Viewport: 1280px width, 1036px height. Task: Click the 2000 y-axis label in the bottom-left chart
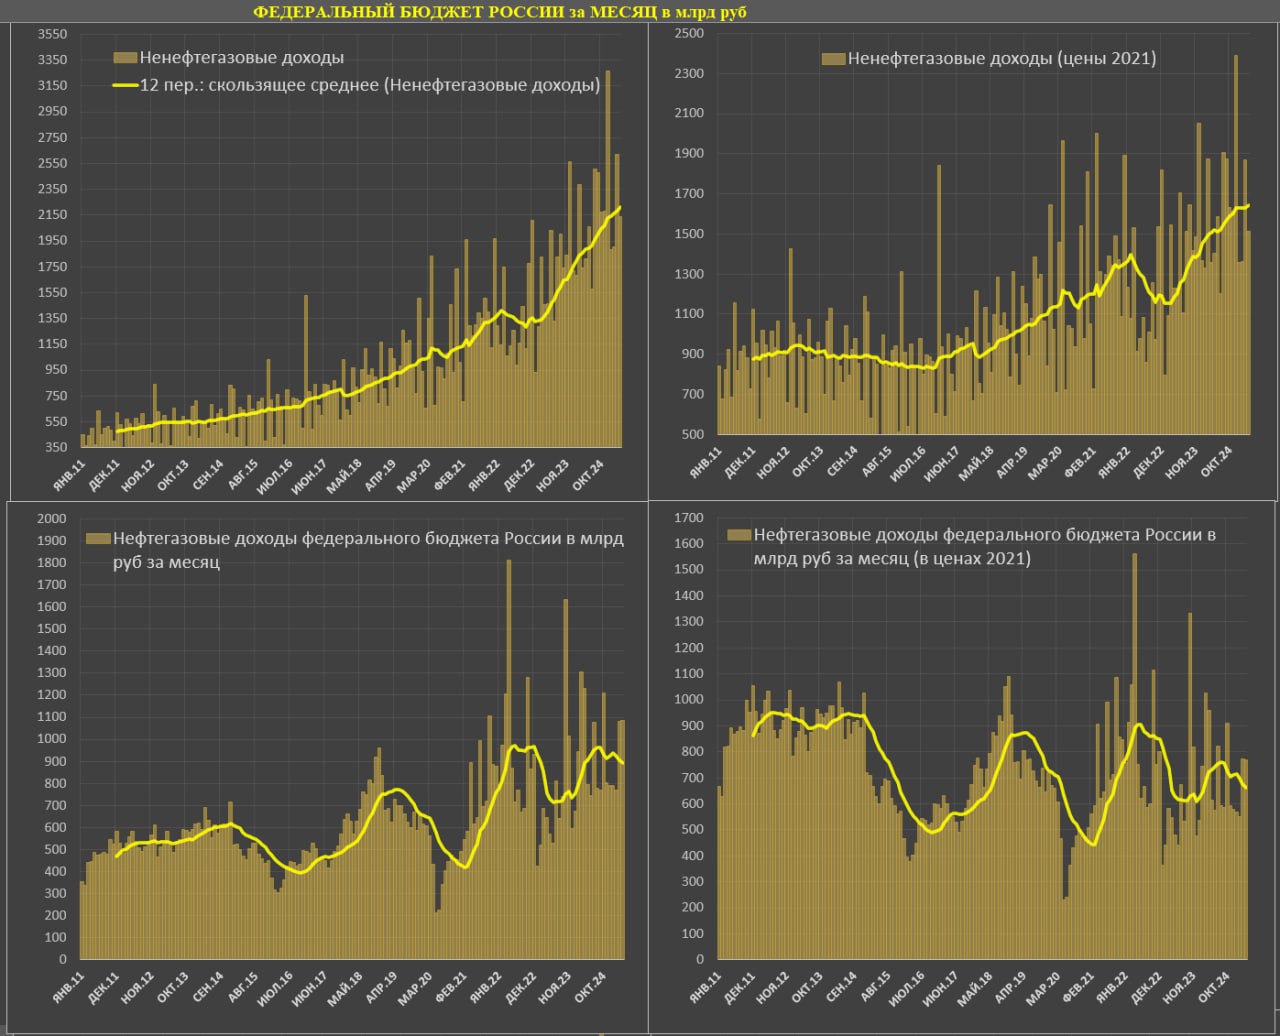coord(51,518)
